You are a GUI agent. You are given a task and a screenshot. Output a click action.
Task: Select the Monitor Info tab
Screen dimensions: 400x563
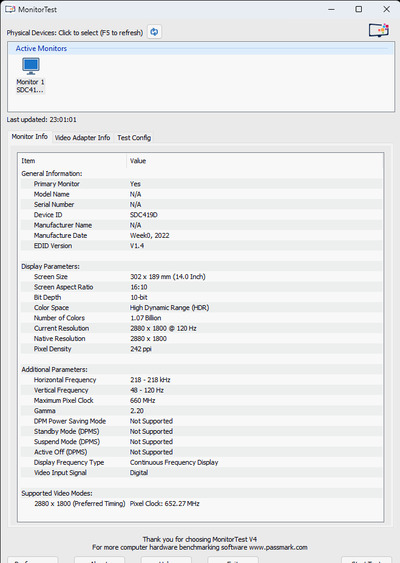(29, 136)
